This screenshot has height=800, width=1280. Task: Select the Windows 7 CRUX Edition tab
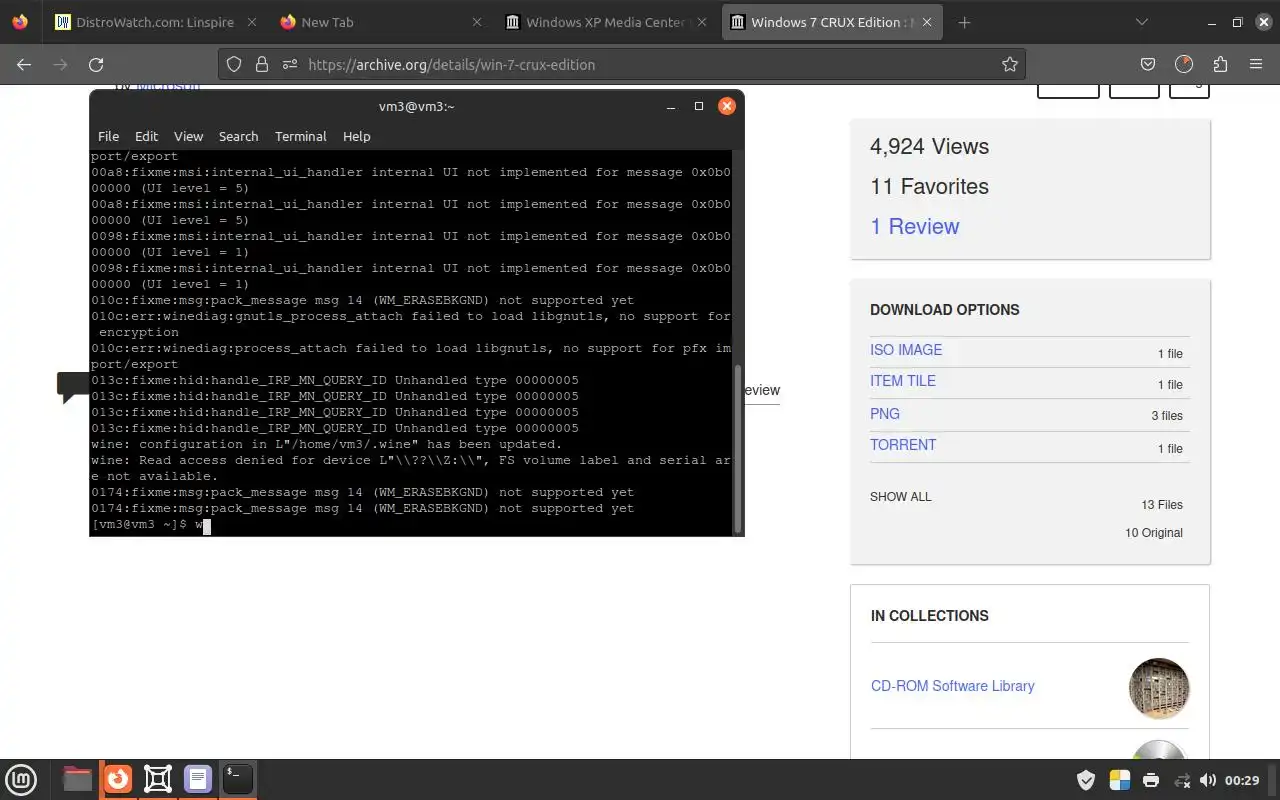coord(833,22)
